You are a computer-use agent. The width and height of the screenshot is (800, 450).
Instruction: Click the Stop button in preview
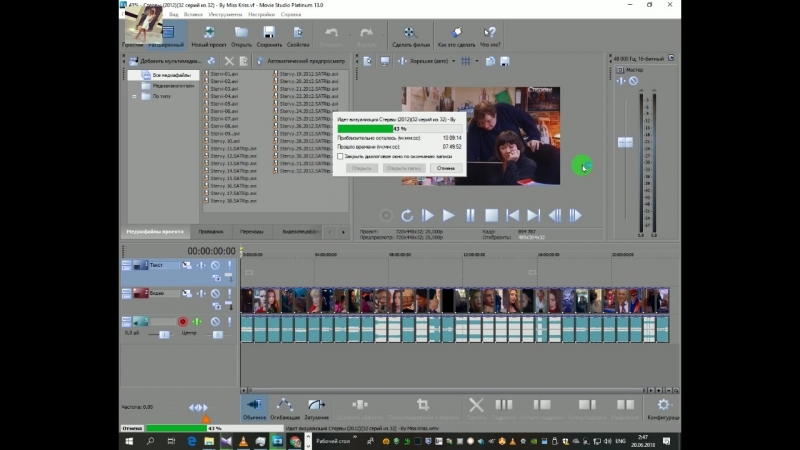click(x=491, y=215)
